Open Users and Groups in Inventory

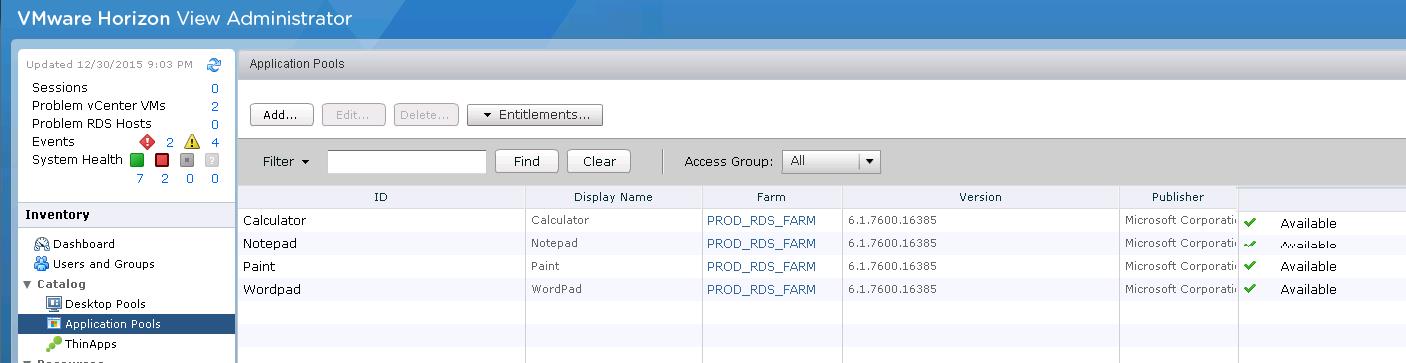[94, 264]
